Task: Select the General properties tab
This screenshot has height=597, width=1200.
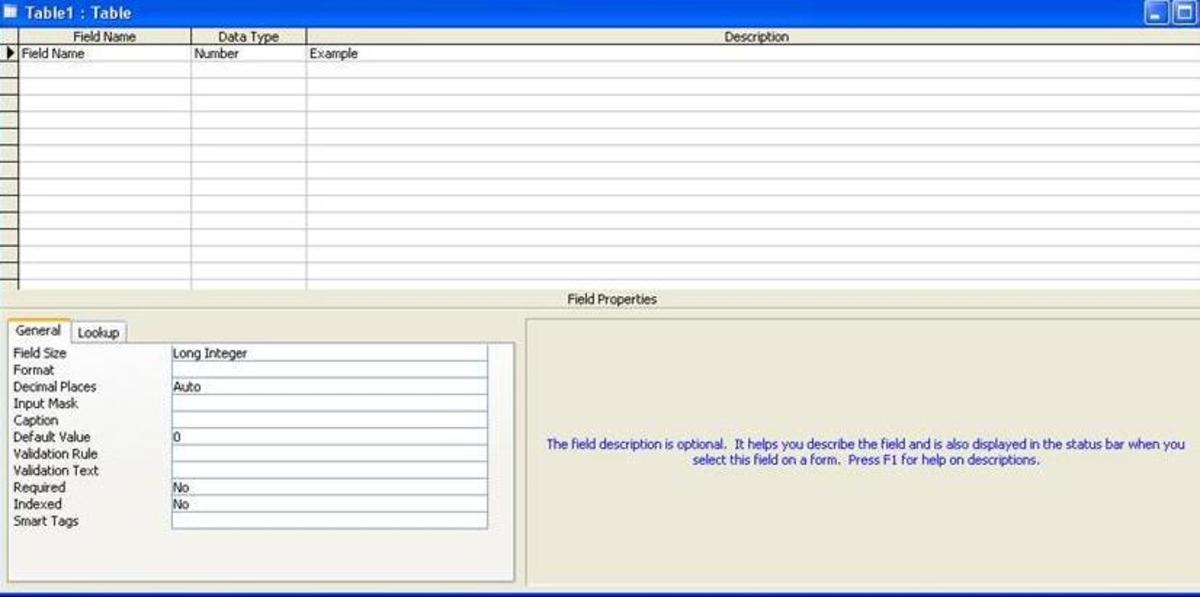Action: click(x=38, y=331)
